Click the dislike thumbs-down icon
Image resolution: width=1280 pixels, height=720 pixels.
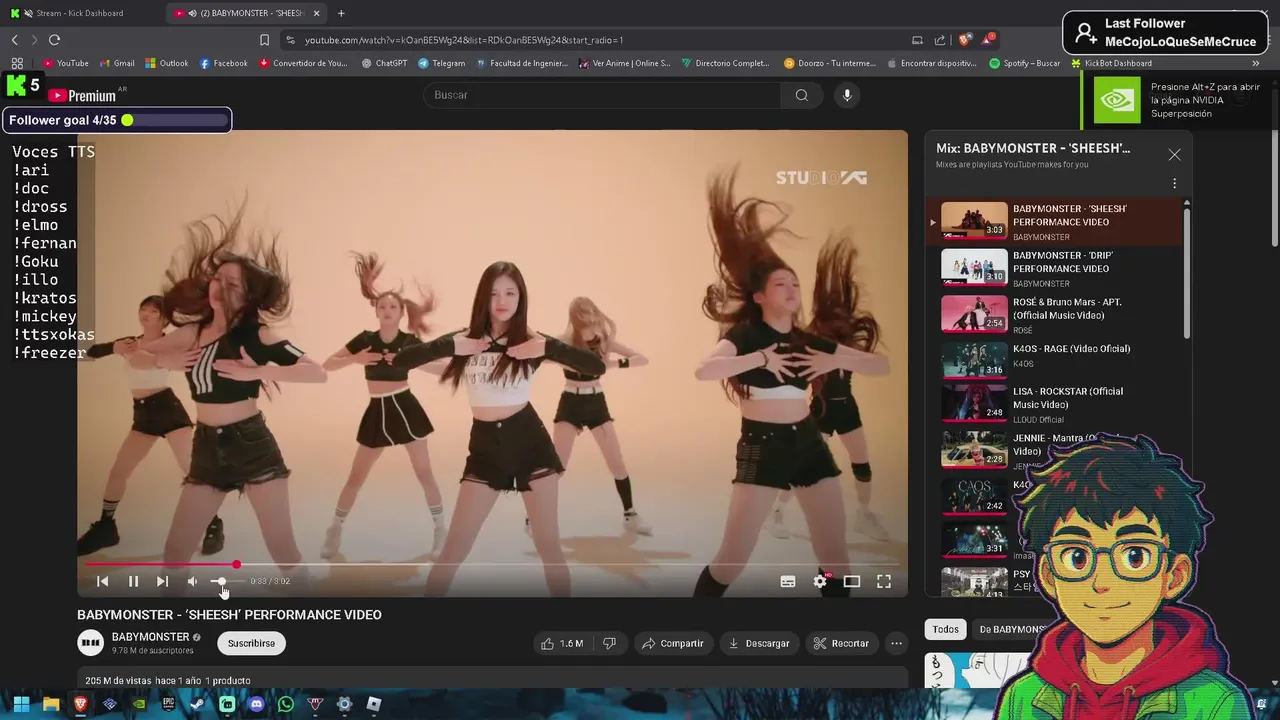click(609, 643)
